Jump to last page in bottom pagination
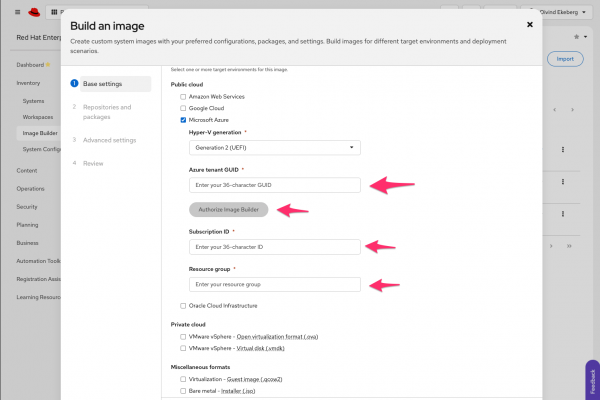Image resolution: width=600 pixels, height=400 pixels. click(x=569, y=246)
